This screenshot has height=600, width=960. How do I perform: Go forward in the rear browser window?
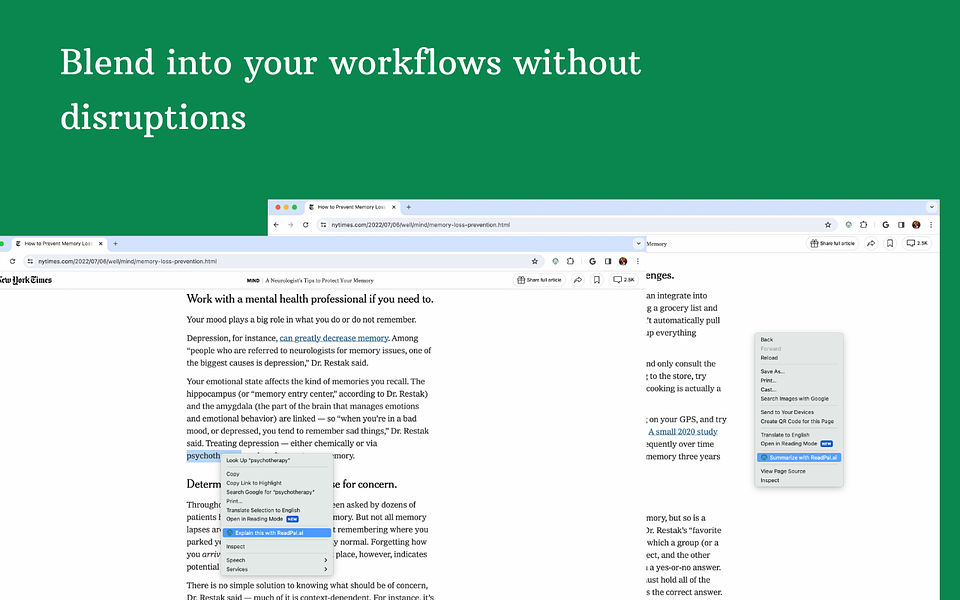click(291, 225)
